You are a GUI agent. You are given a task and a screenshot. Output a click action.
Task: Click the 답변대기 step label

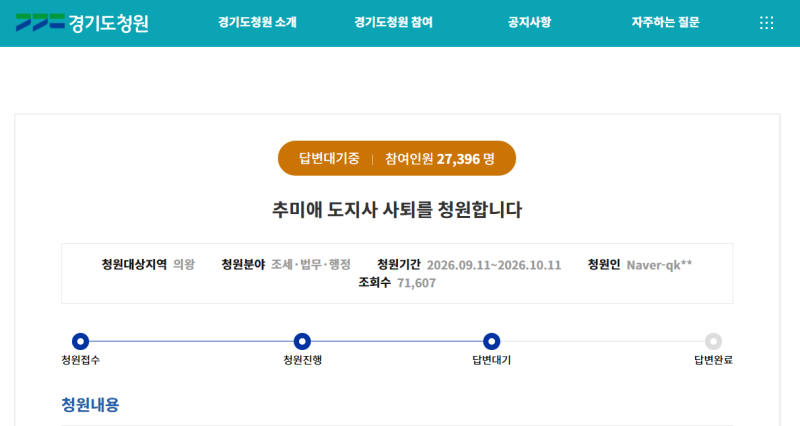click(491, 360)
